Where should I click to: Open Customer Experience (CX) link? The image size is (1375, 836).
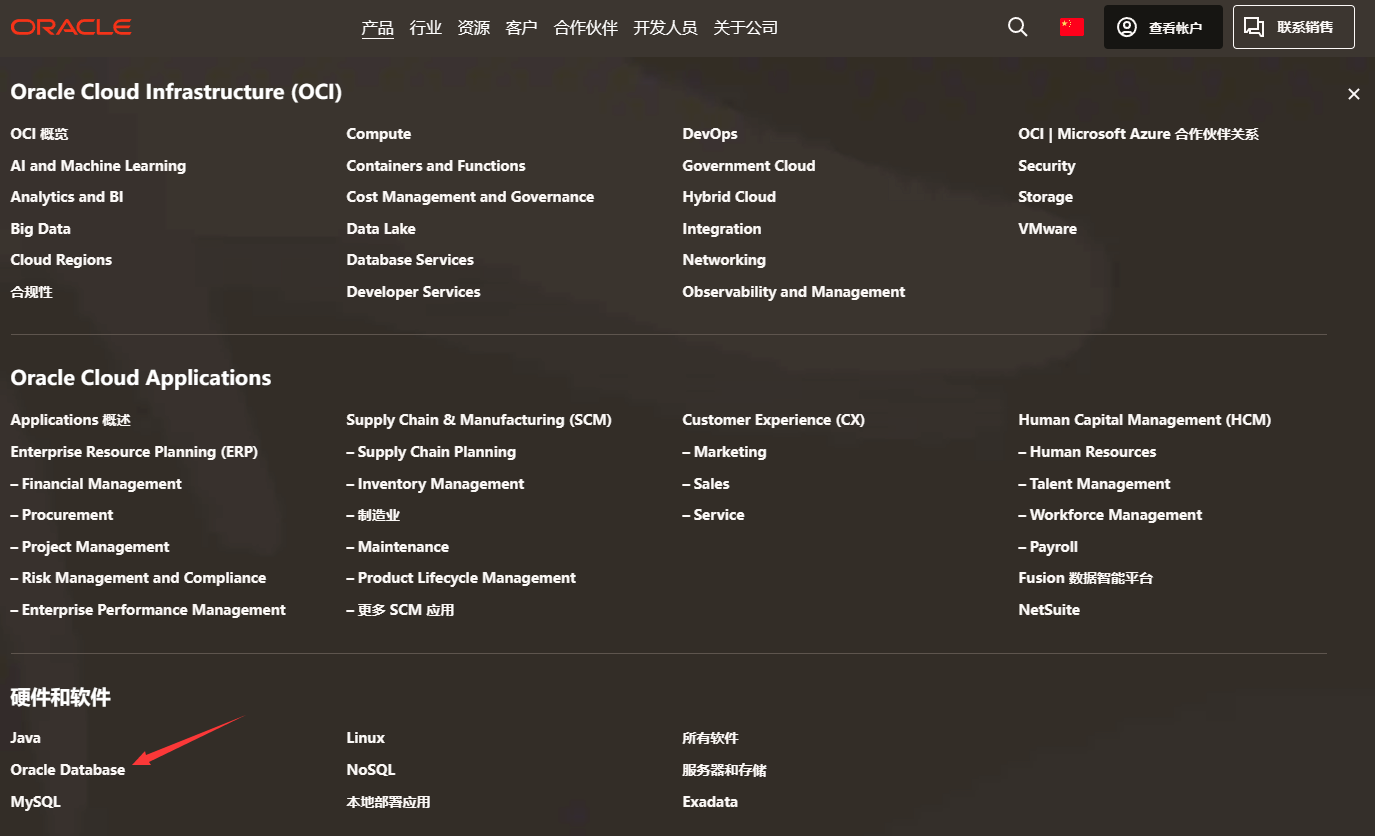pyautogui.click(x=774, y=420)
